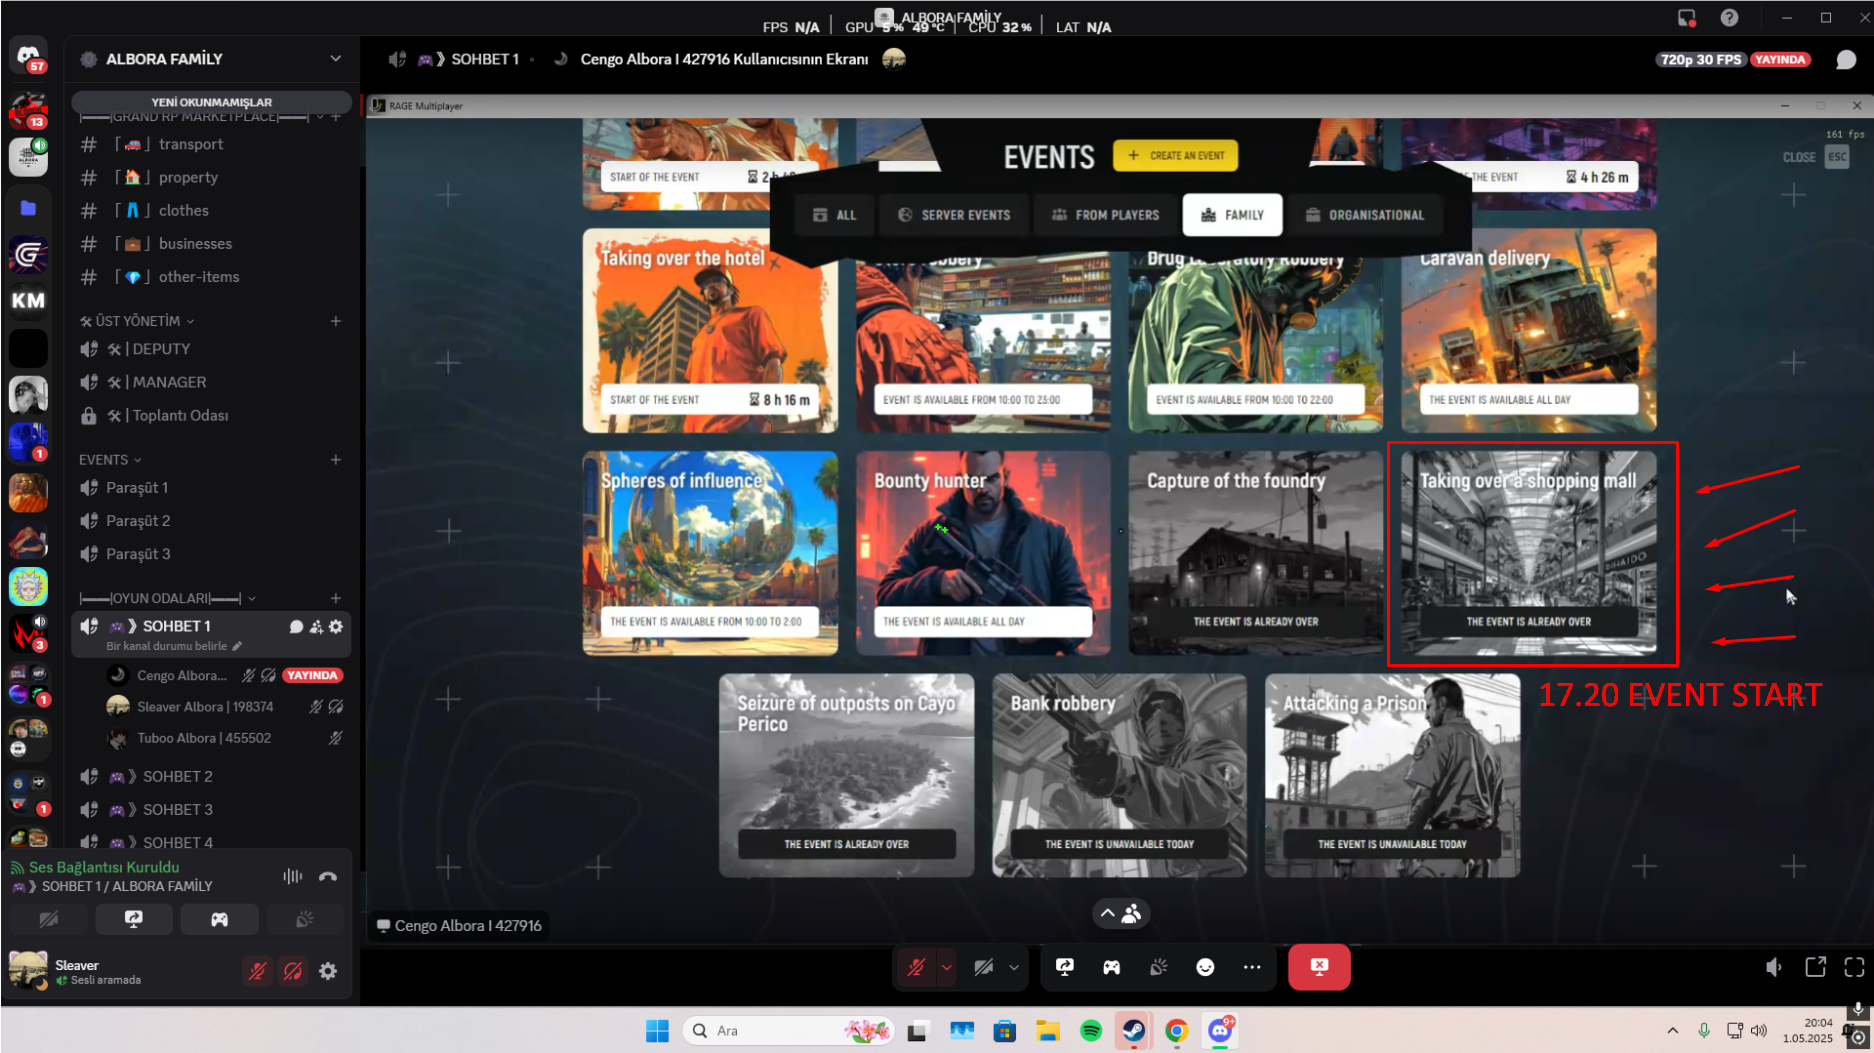Open chat thread bubble icon top right
The height and width of the screenshot is (1053, 1874).
1846,60
